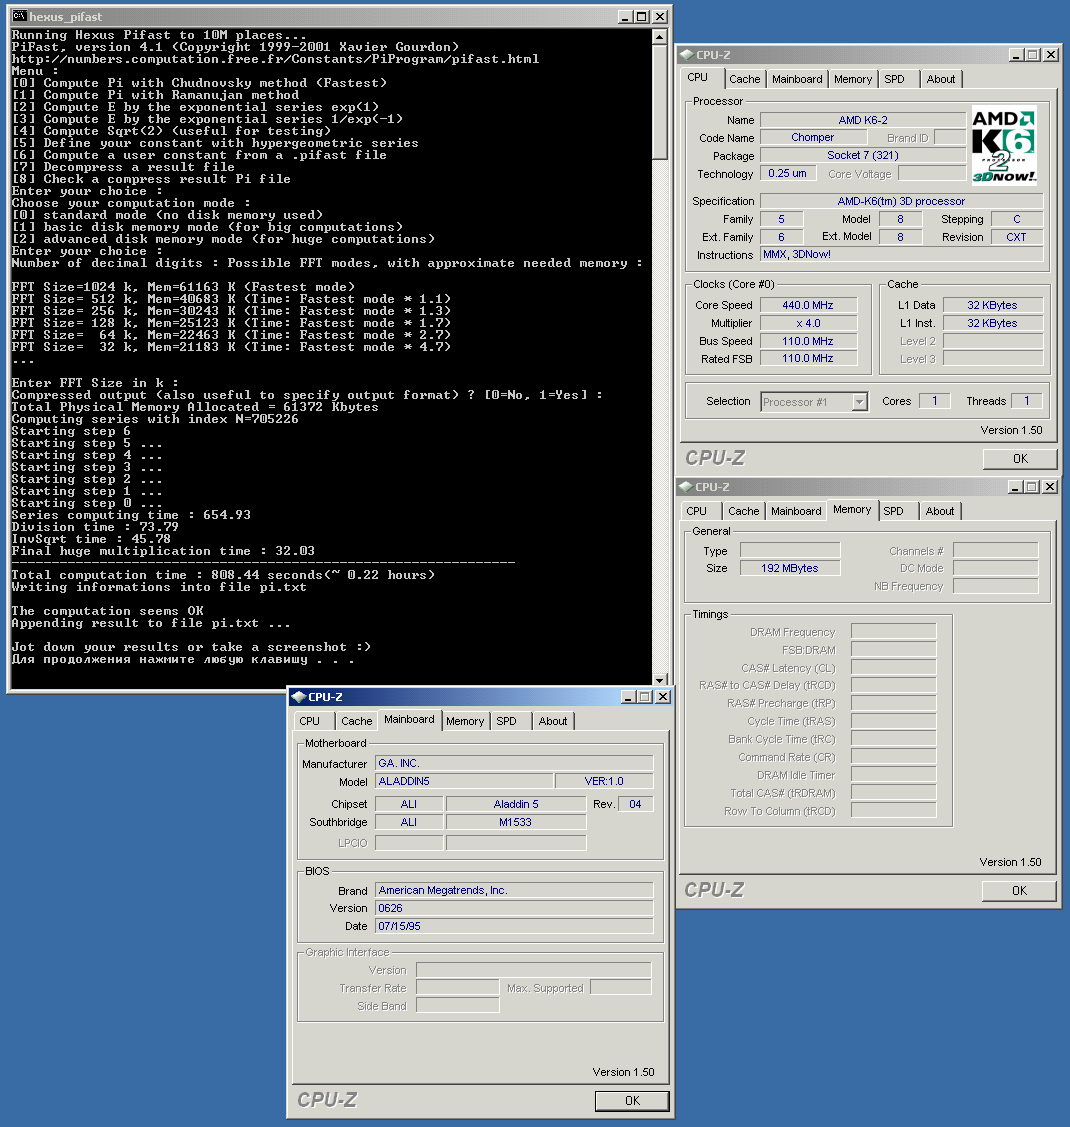Click the Package field Socket 7 (321)

pos(862,155)
